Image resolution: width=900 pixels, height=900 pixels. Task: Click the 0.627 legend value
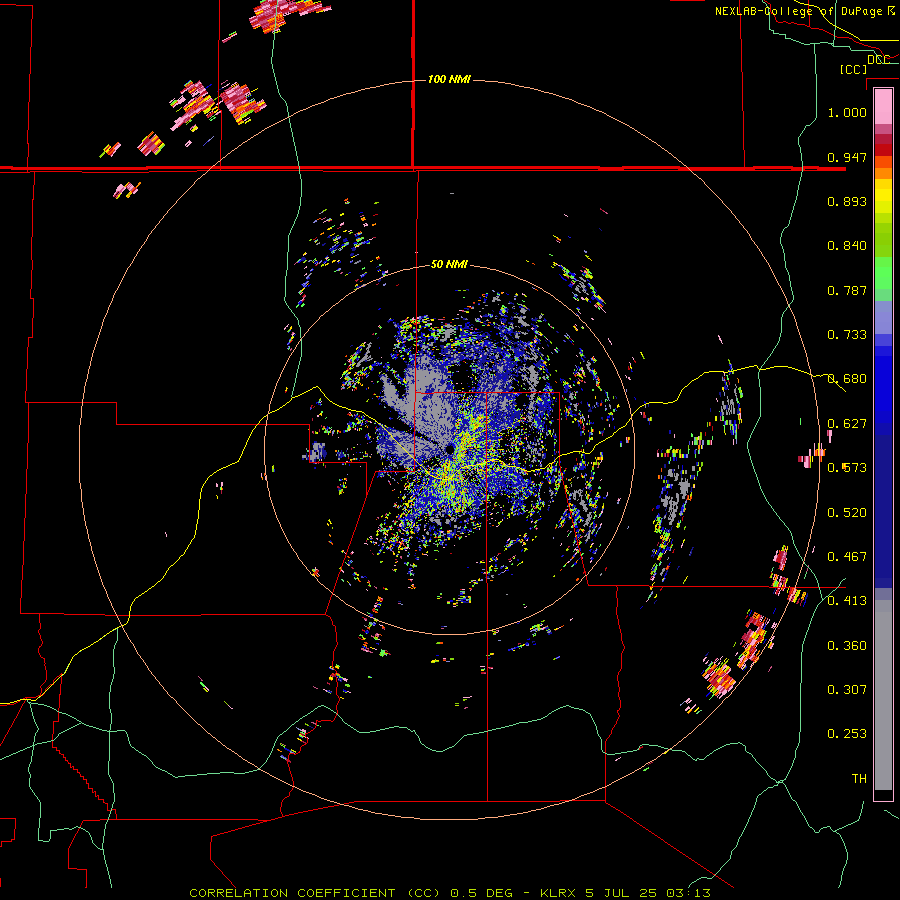pyautogui.click(x=847, y=424)
